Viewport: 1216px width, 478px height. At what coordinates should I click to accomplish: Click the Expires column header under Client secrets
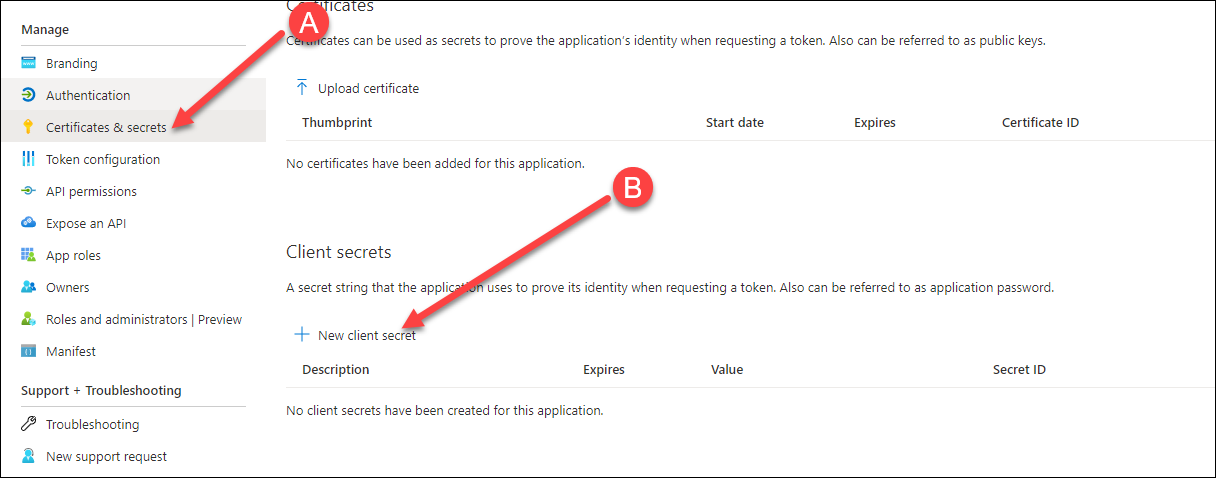pos(604,369)
